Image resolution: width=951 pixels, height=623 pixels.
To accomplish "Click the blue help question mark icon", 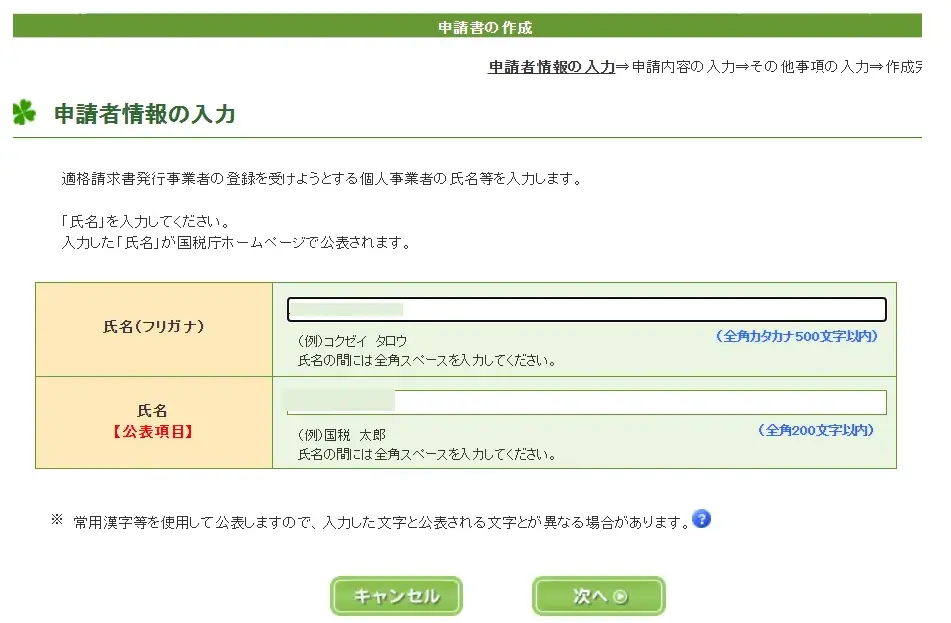I will click(701, 519).
